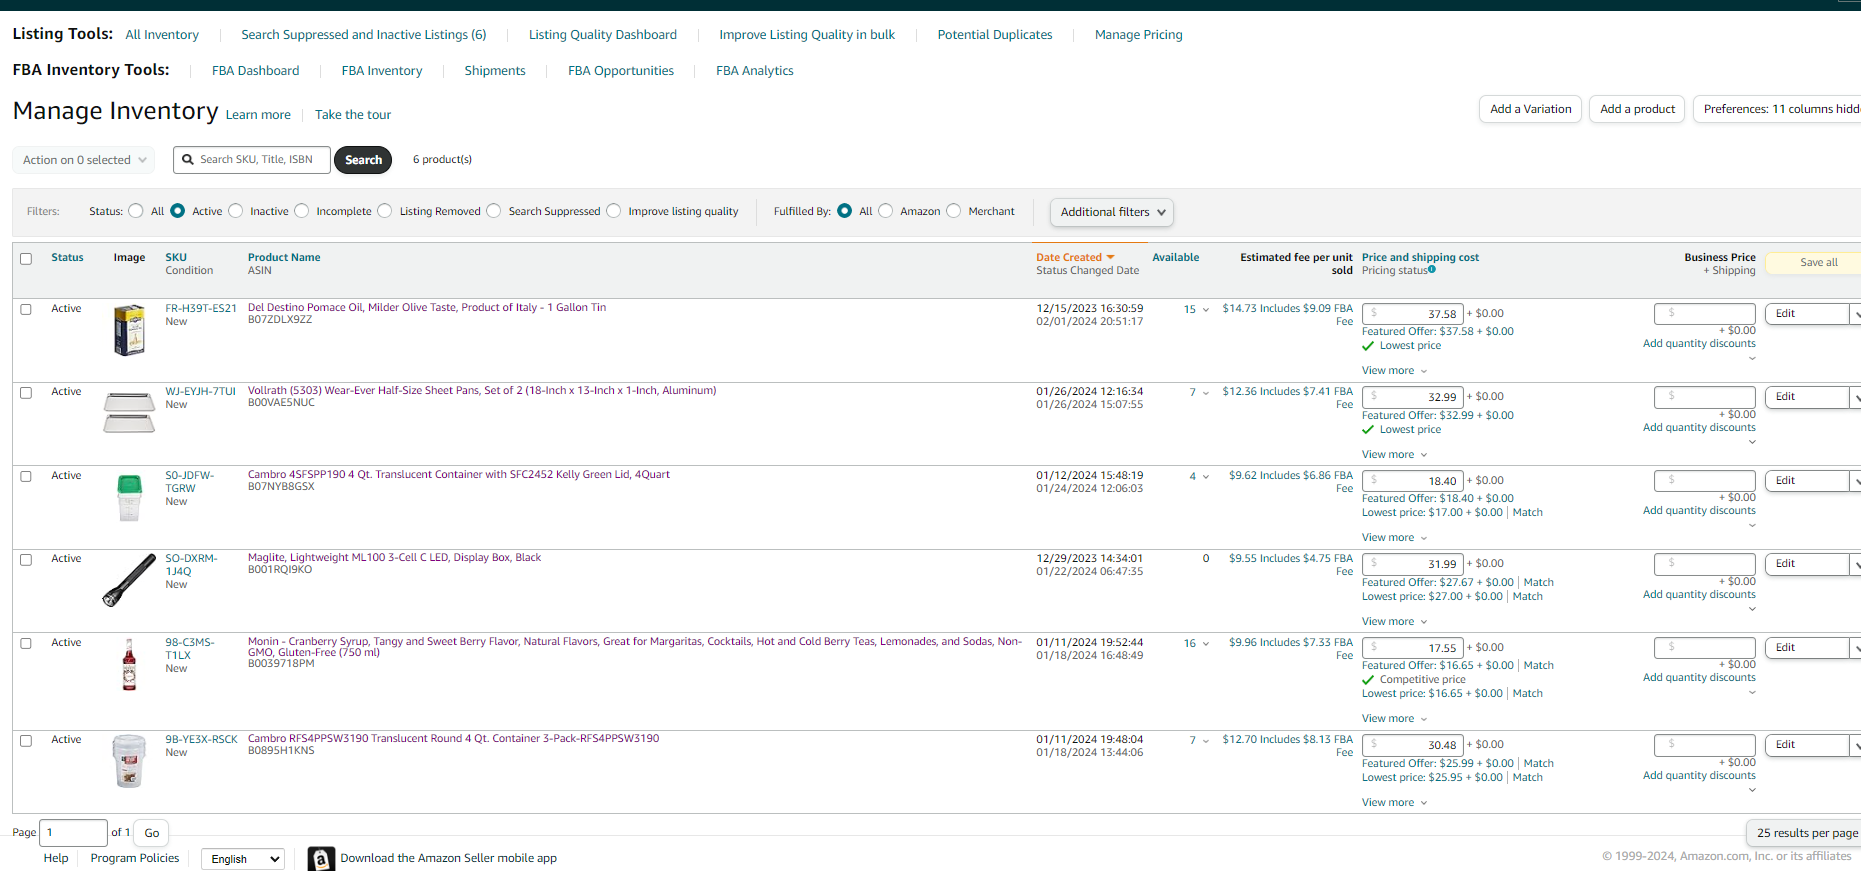Open the Action on 0 selected dropdown
This screenshot has width=1861, height=871.
click(x=84, y=160)
